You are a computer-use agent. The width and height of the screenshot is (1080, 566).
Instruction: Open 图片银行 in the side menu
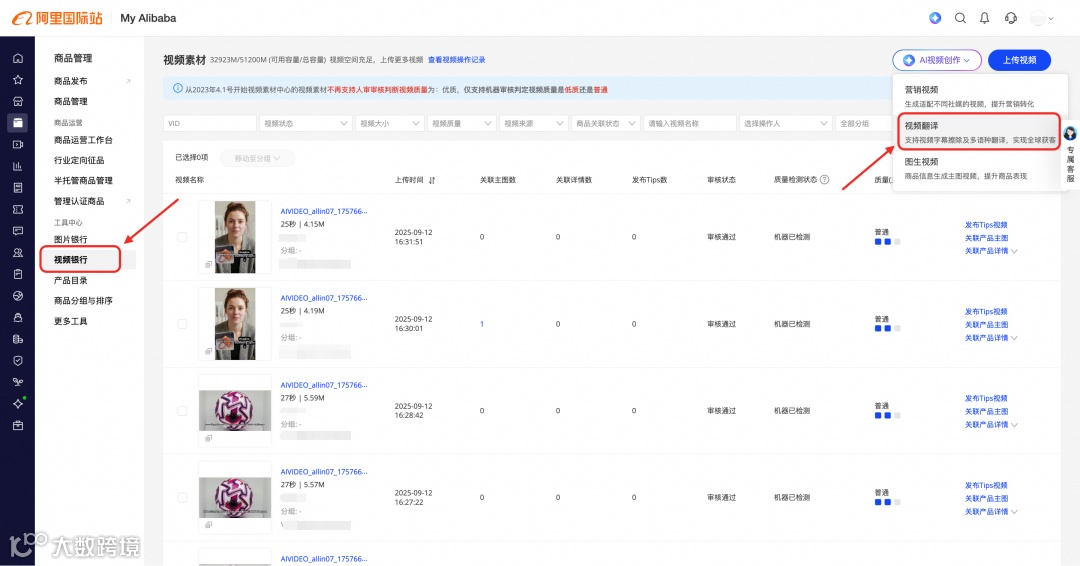[x=70, y=240]
